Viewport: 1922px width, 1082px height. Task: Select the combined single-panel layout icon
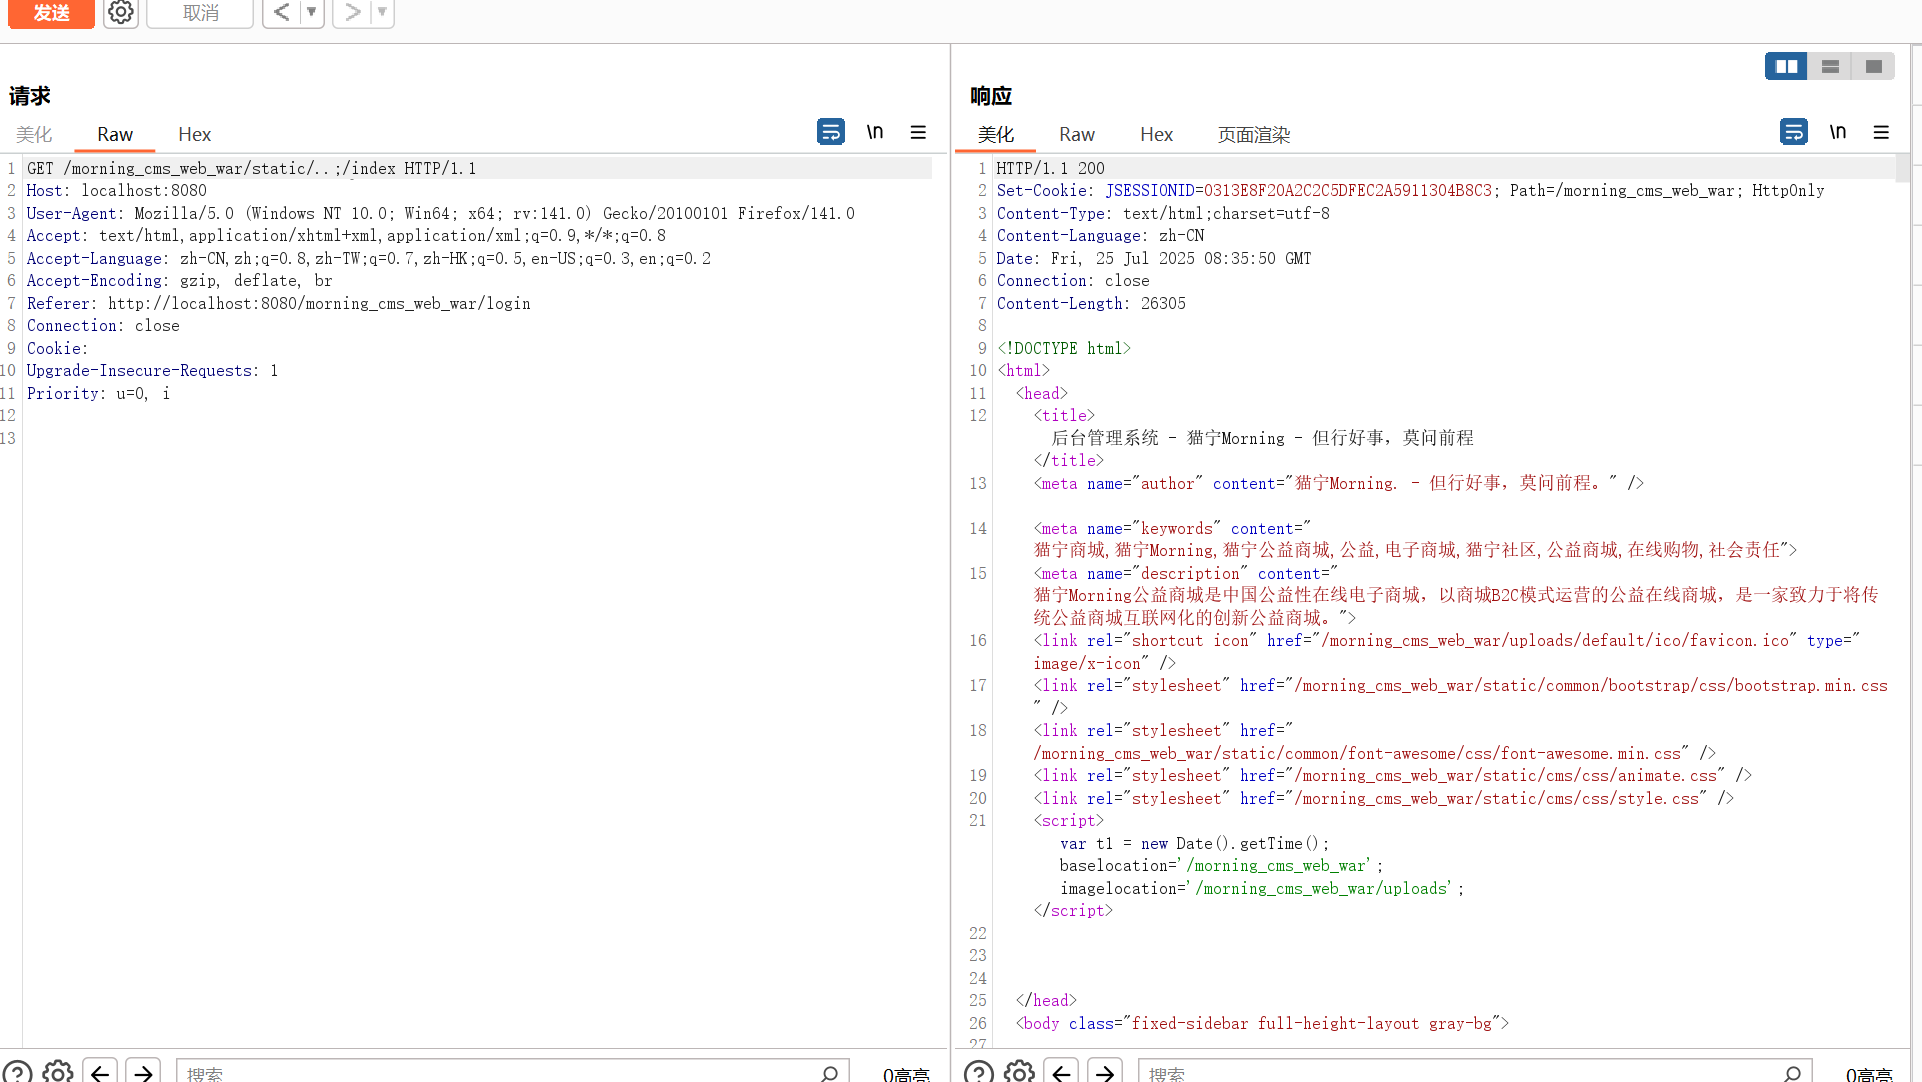pos(1873,66)
